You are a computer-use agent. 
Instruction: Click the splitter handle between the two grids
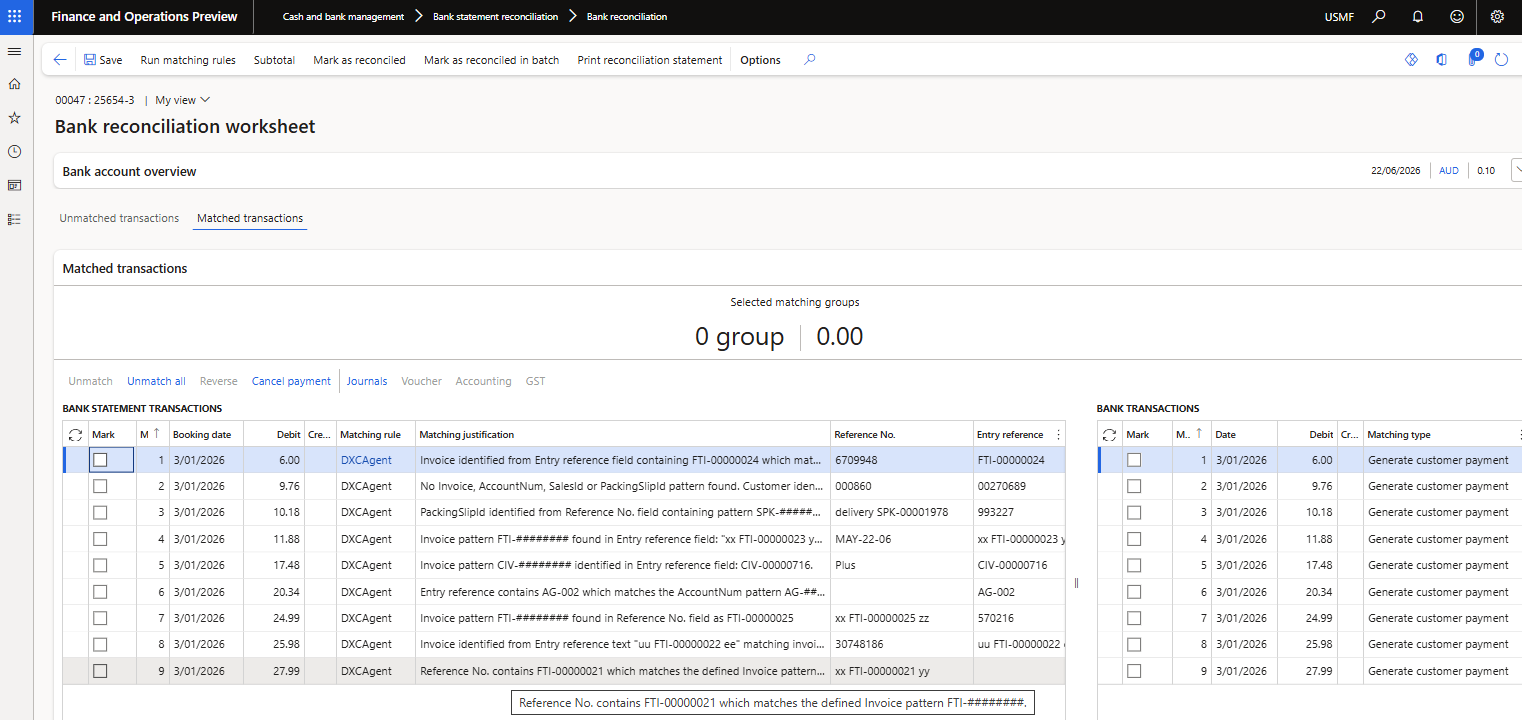(1076, 583)
